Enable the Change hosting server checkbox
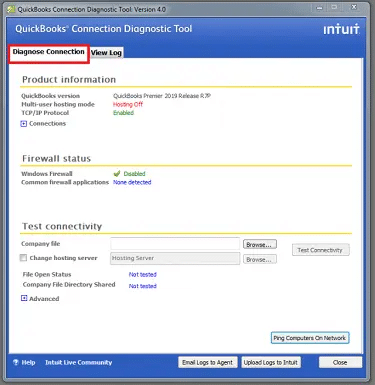Image resolution: width=375 pixels, height=385 pixels. [23, 258]
